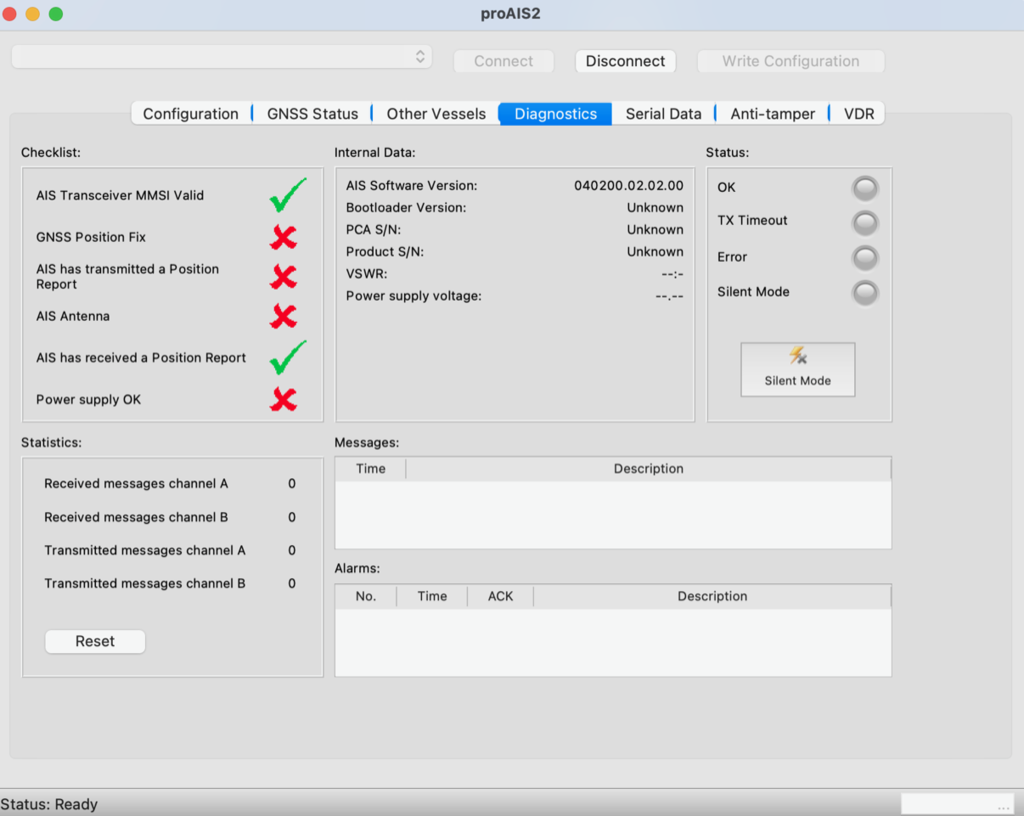Viewport: 1024px width, 816px height.
Task: Click the Power supply OK checklist label
Action: click(x=88, y=400)
